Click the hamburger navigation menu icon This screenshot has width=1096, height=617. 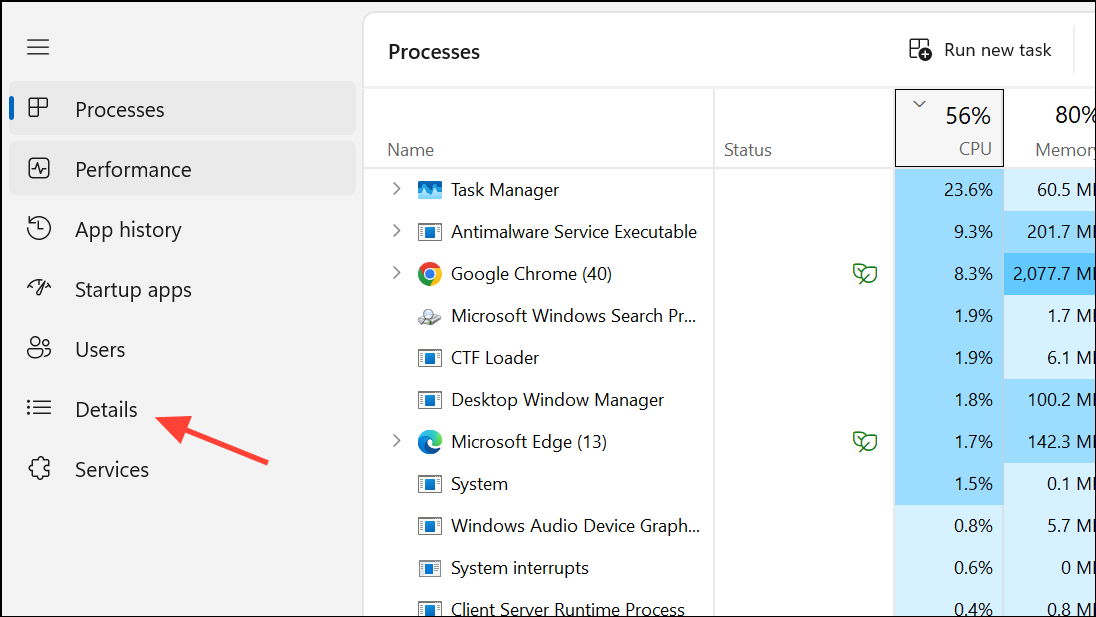38,47
